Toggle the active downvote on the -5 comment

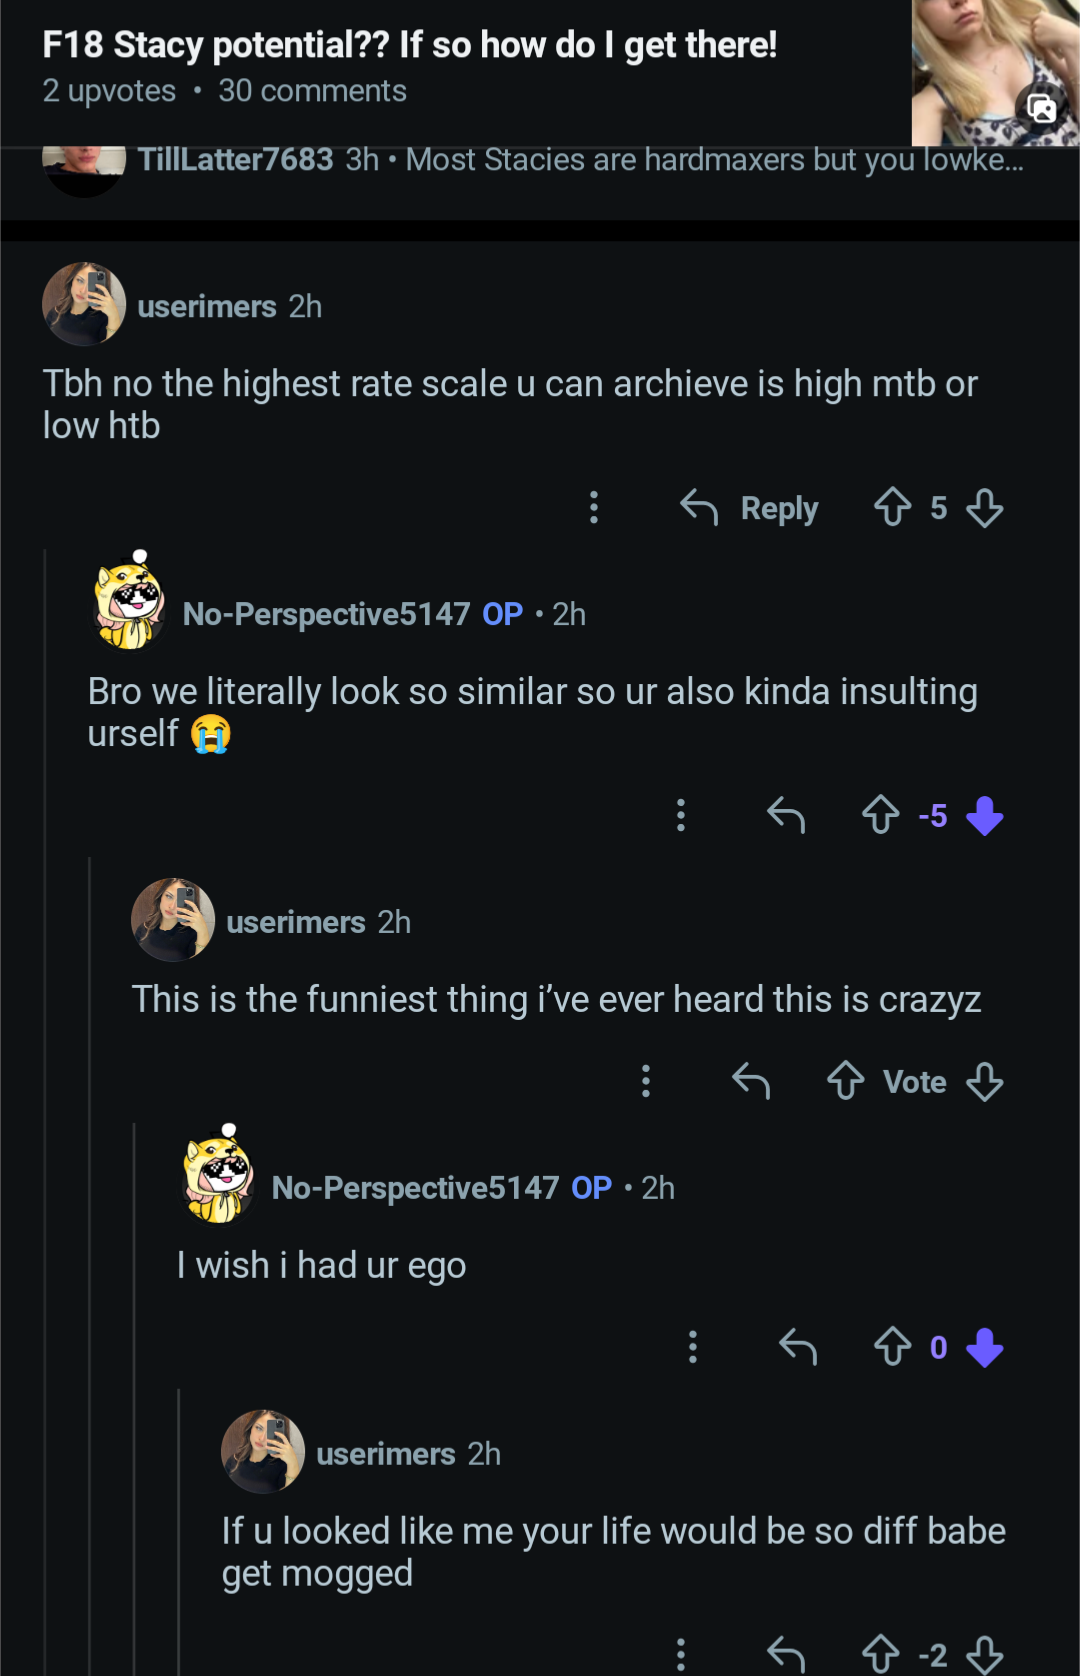[985, 816]
